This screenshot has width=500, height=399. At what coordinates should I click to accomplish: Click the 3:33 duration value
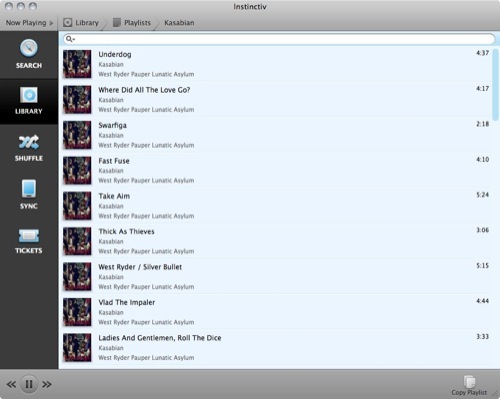pyautogui.click(x=482, y=336)
